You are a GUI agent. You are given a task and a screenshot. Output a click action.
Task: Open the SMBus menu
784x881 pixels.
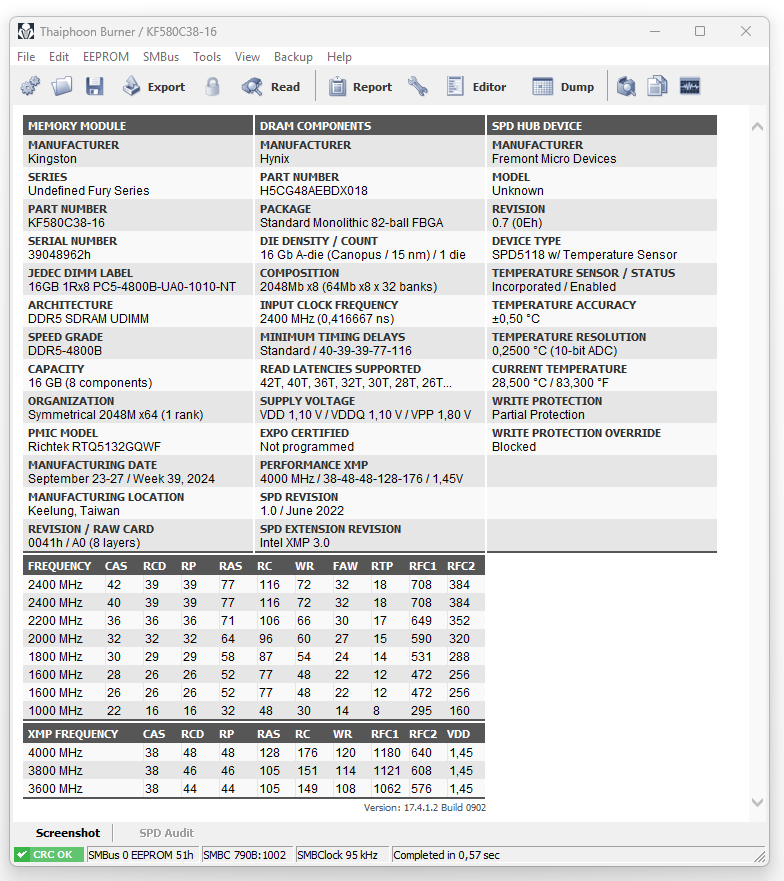point(161,57)
